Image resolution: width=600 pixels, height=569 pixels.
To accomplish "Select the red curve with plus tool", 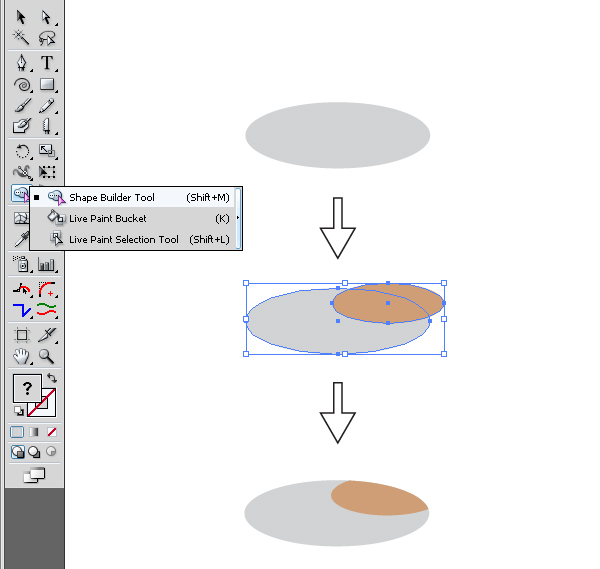I will point(47,290).
